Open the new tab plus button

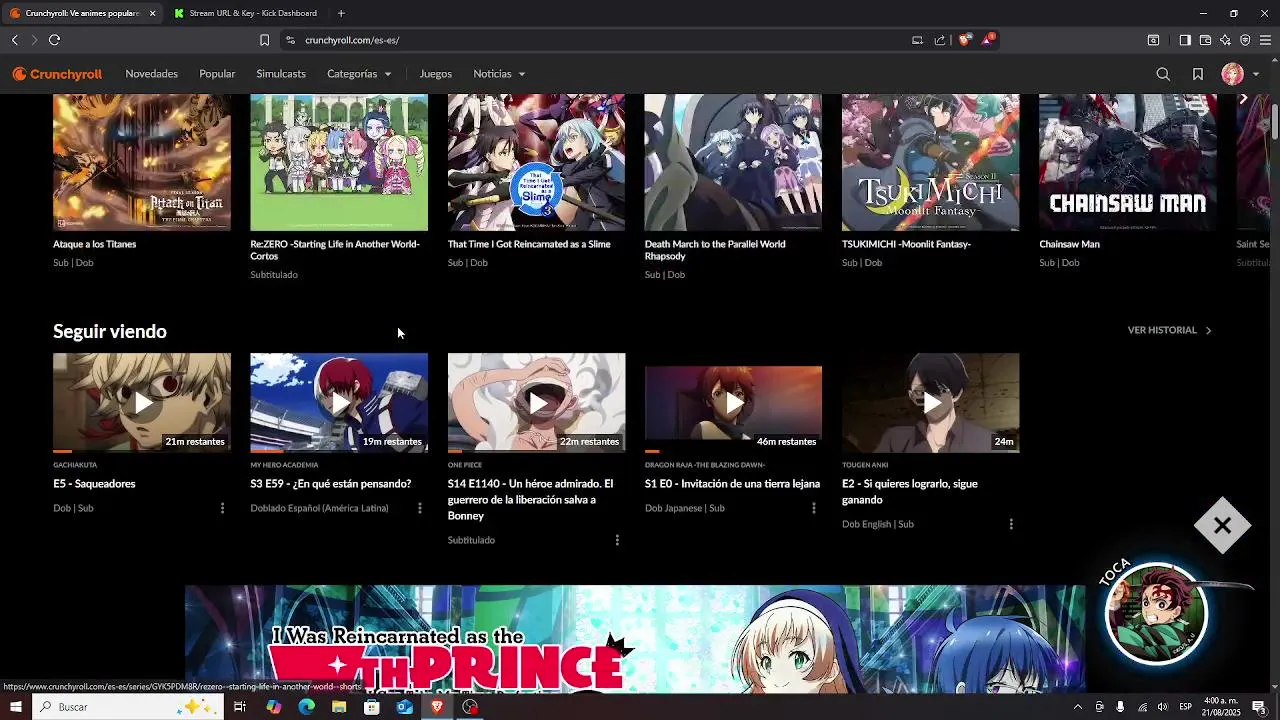pos(341,13)
